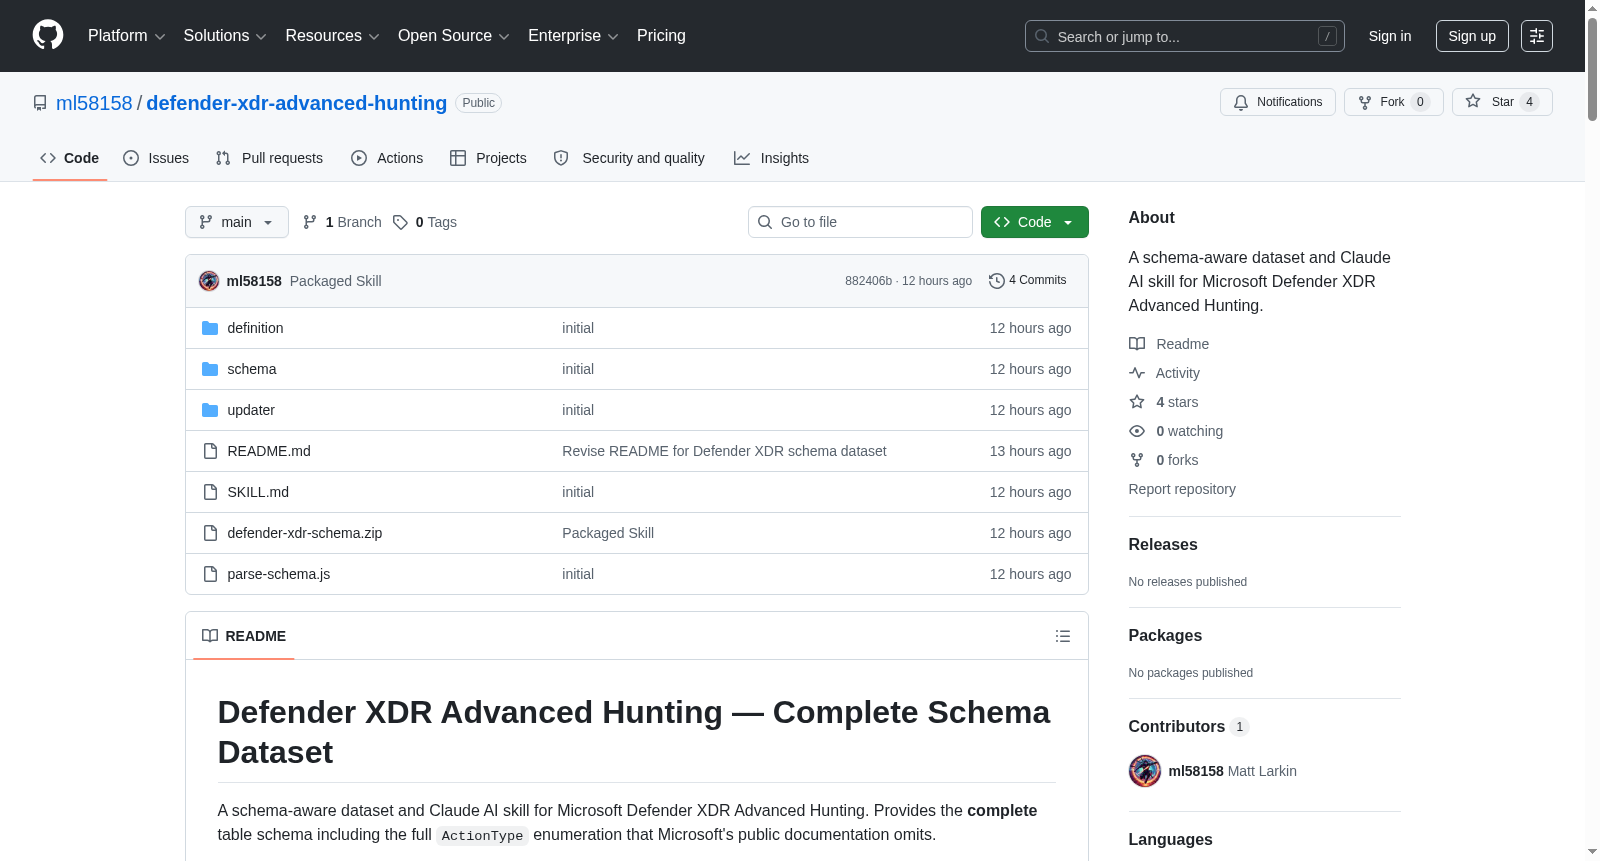Expand the Enterprise menu
Viewport: 1600px width, 861px height.
coord(573,36)
